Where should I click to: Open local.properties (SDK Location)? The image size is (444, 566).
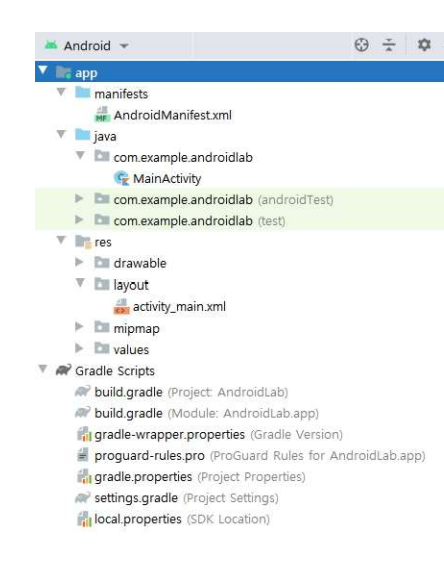[182, 519]
